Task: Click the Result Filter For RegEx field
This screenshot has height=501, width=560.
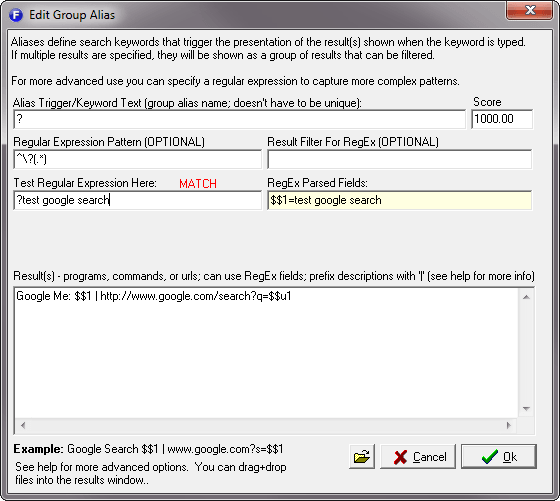Action: [400, 159]
